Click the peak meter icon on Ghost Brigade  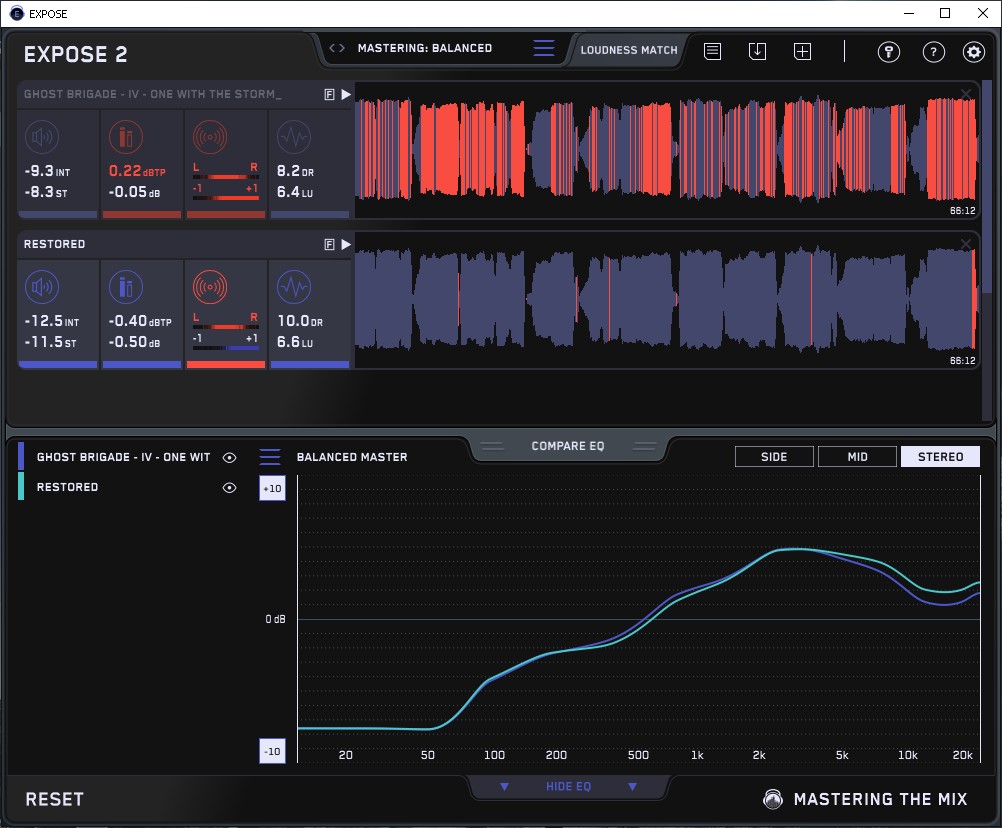click(x=126, y=137)
